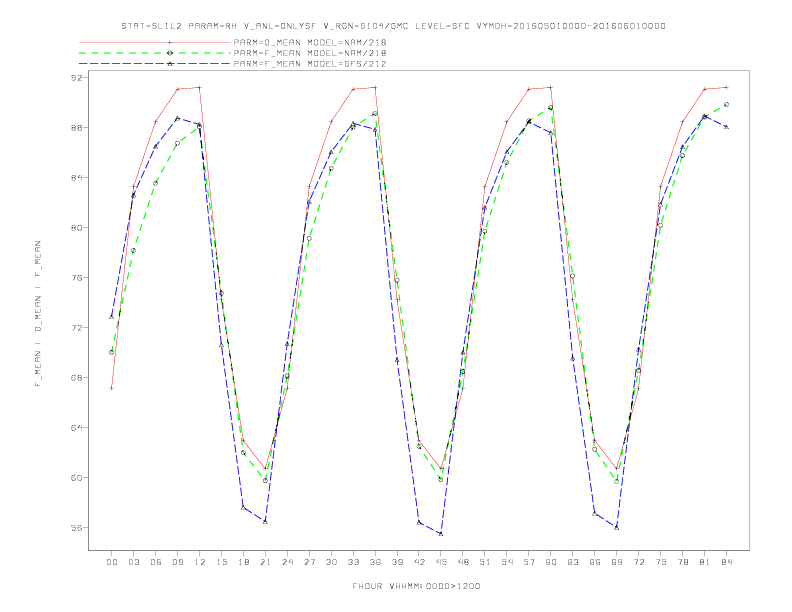Click the x-axis forecast hour label 45
The image size is (792, 612).
point(441,562)
